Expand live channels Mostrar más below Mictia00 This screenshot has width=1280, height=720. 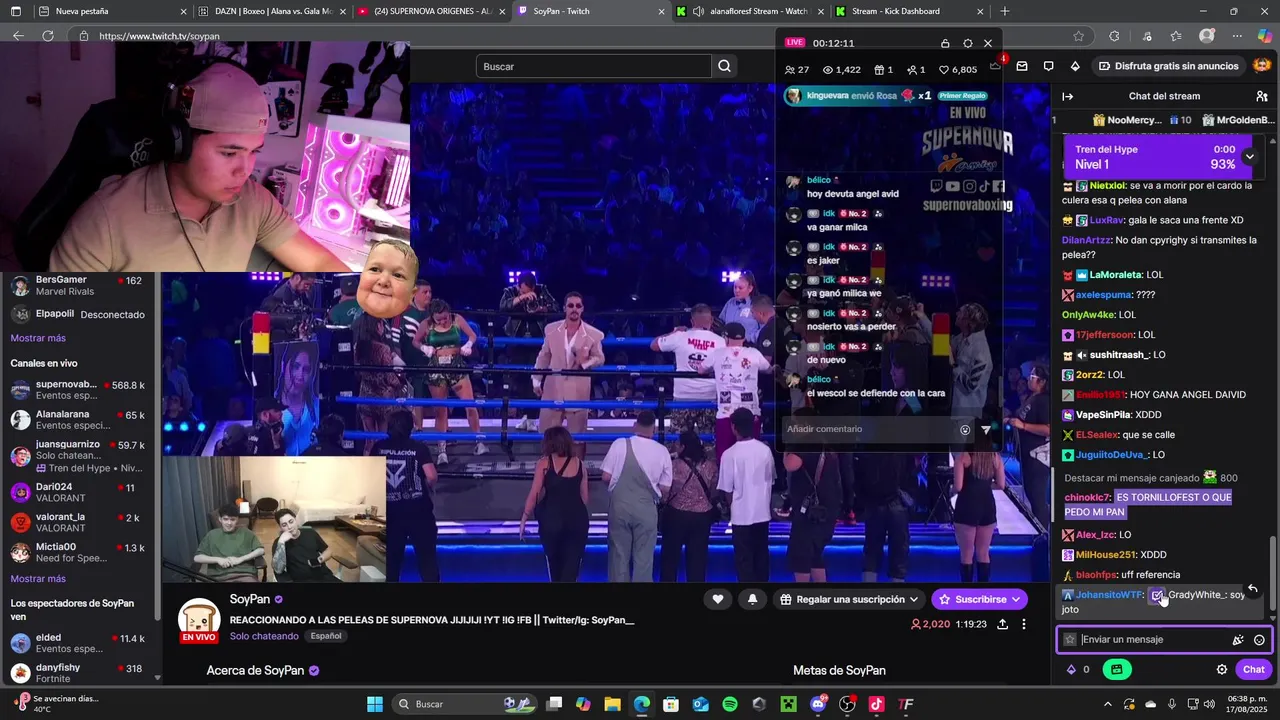coord(38,578)
